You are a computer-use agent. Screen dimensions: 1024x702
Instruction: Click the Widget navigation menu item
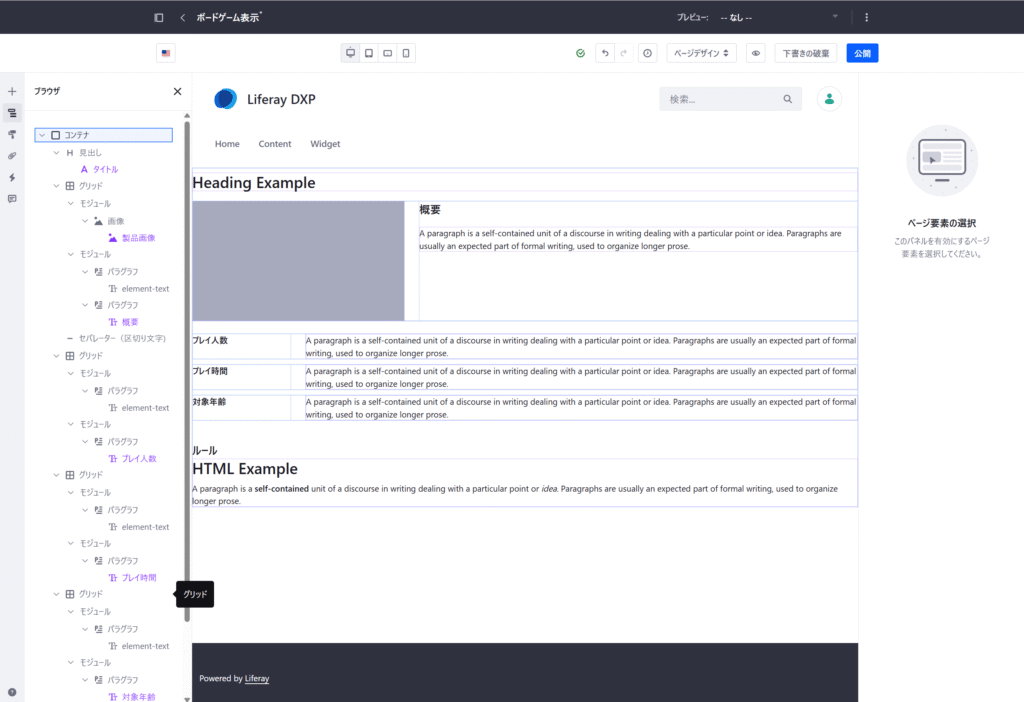(x=325, y=144)
